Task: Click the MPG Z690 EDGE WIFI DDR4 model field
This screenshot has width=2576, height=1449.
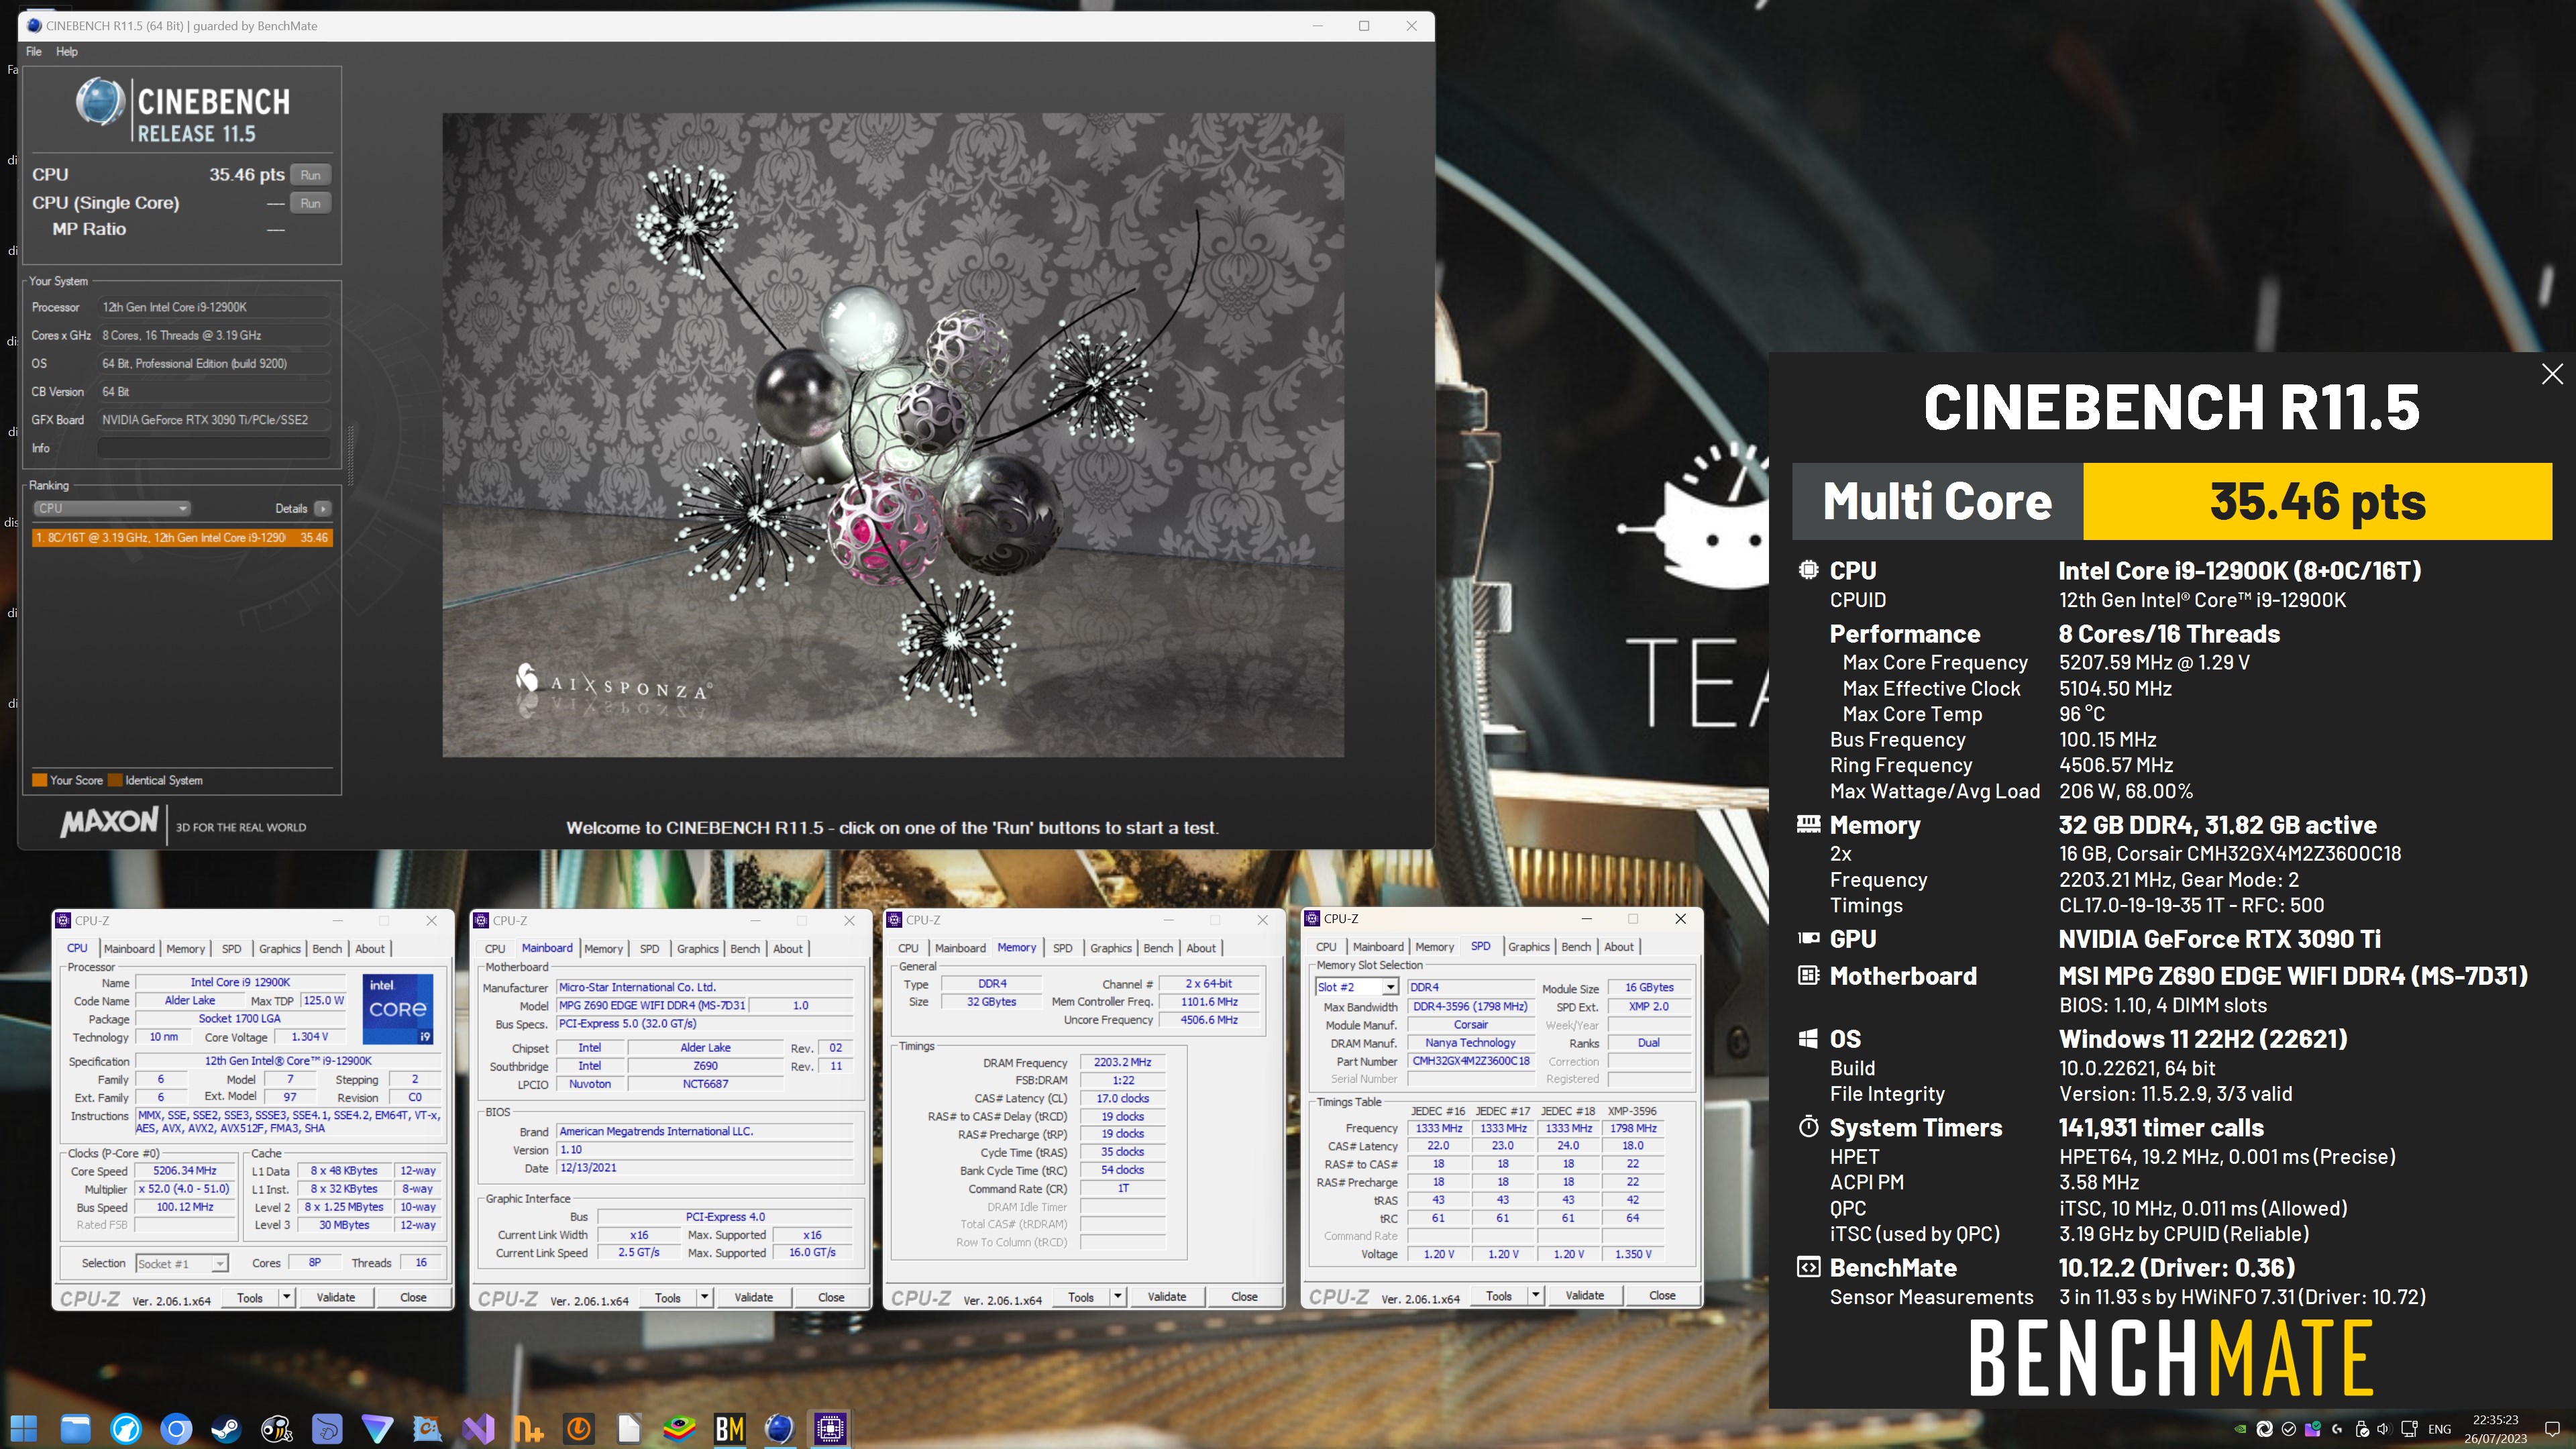Action: (x=651, y=1006)
